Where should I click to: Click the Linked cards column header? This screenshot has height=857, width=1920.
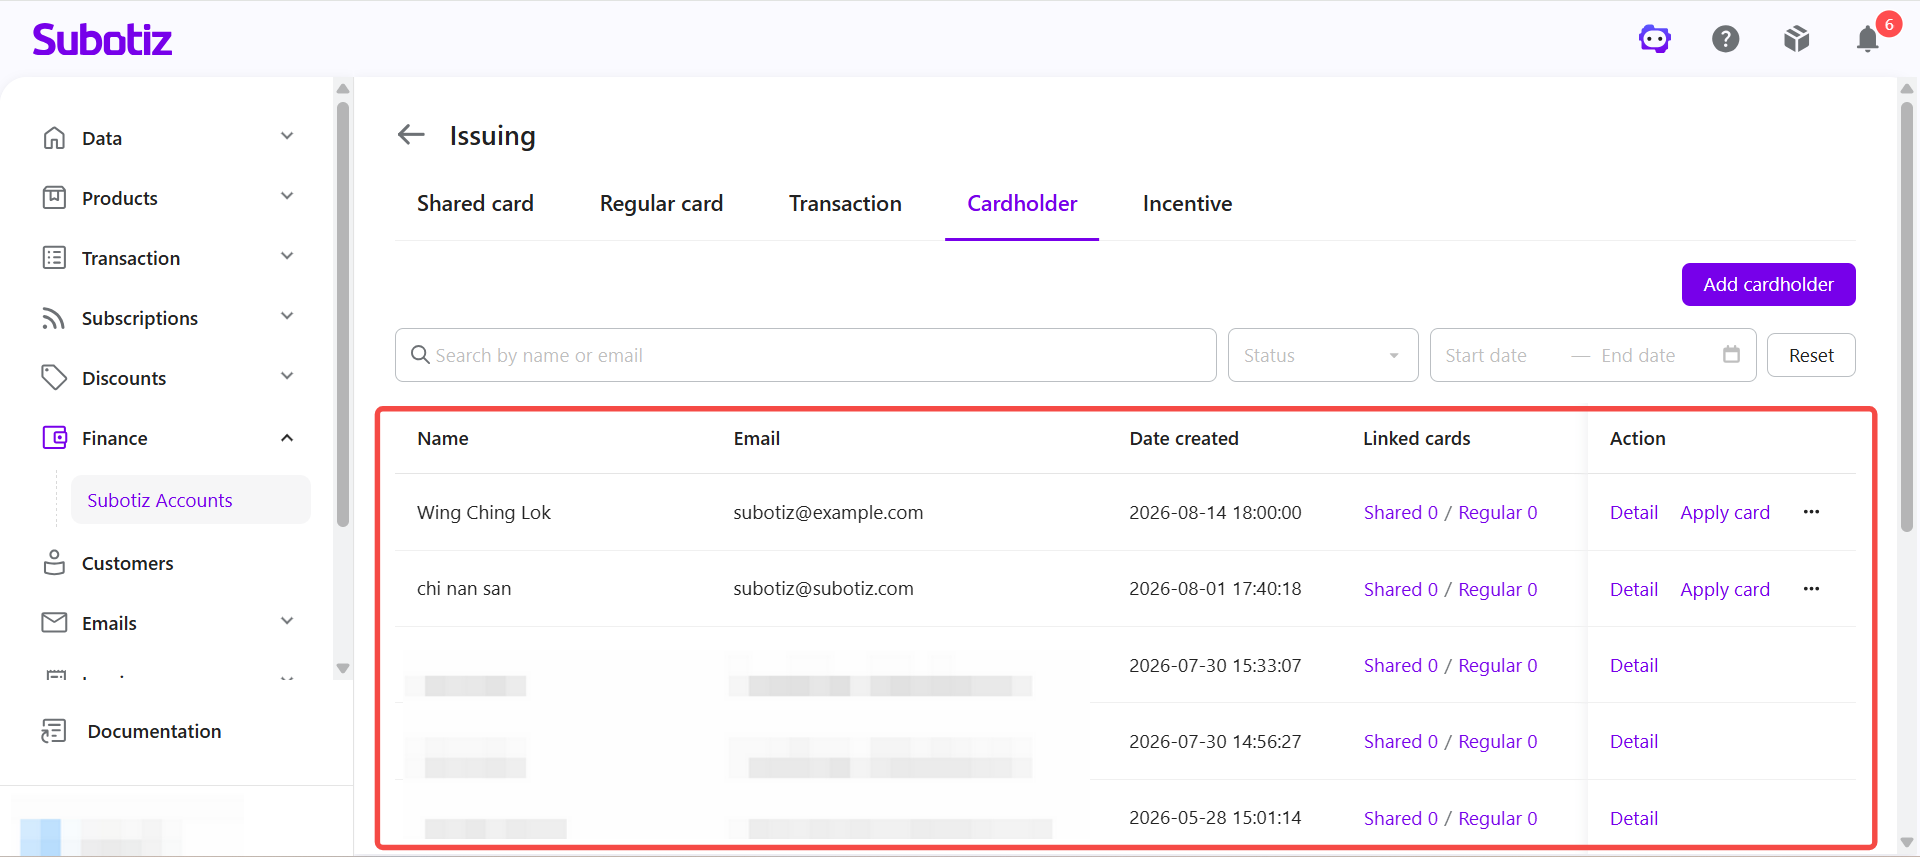click(1416, 438)
